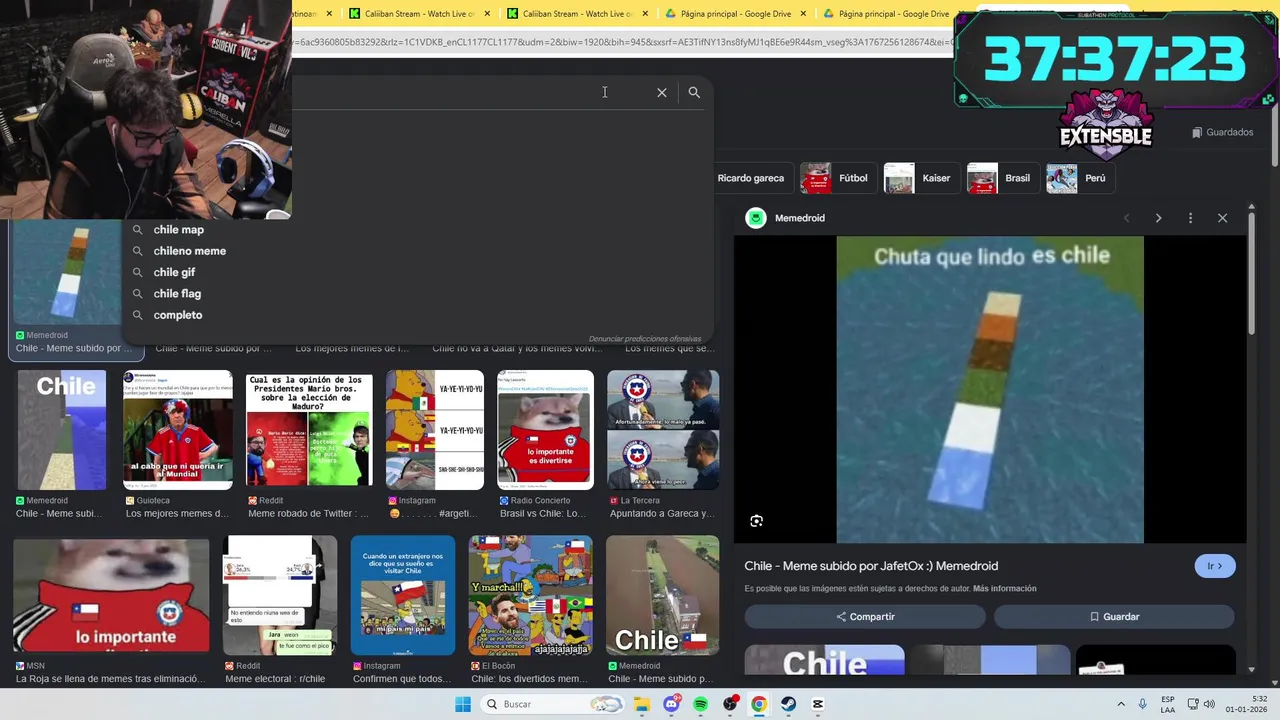Screen dimensions: 1280x720
Task: Open Radio Concierto doge meme thumbnail
Action: click(545, 430)
